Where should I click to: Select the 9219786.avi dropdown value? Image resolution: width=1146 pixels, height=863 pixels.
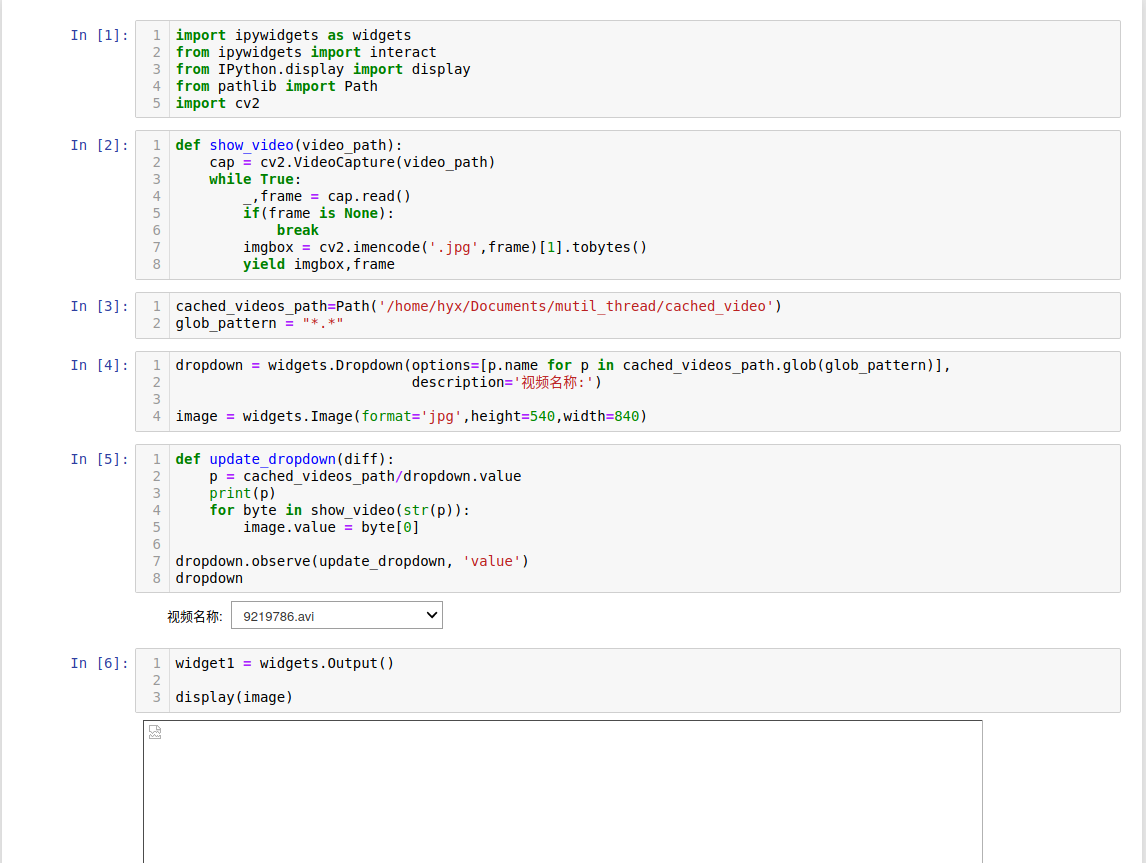click(x=280, y=614)
